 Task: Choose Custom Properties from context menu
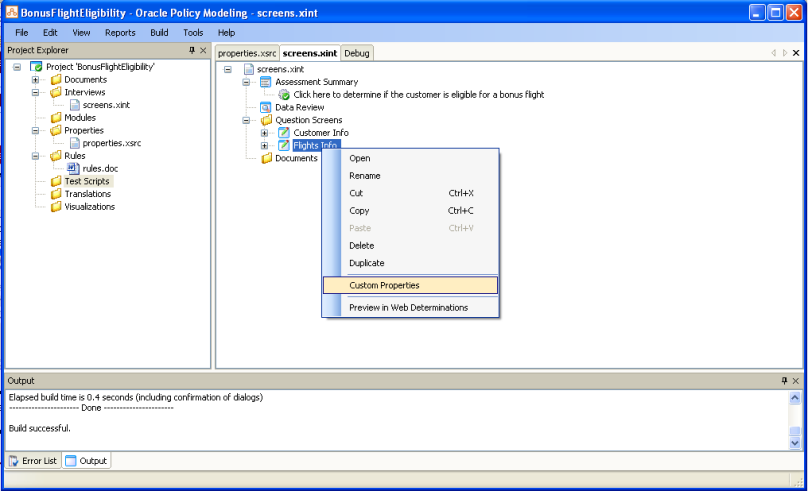410,285
